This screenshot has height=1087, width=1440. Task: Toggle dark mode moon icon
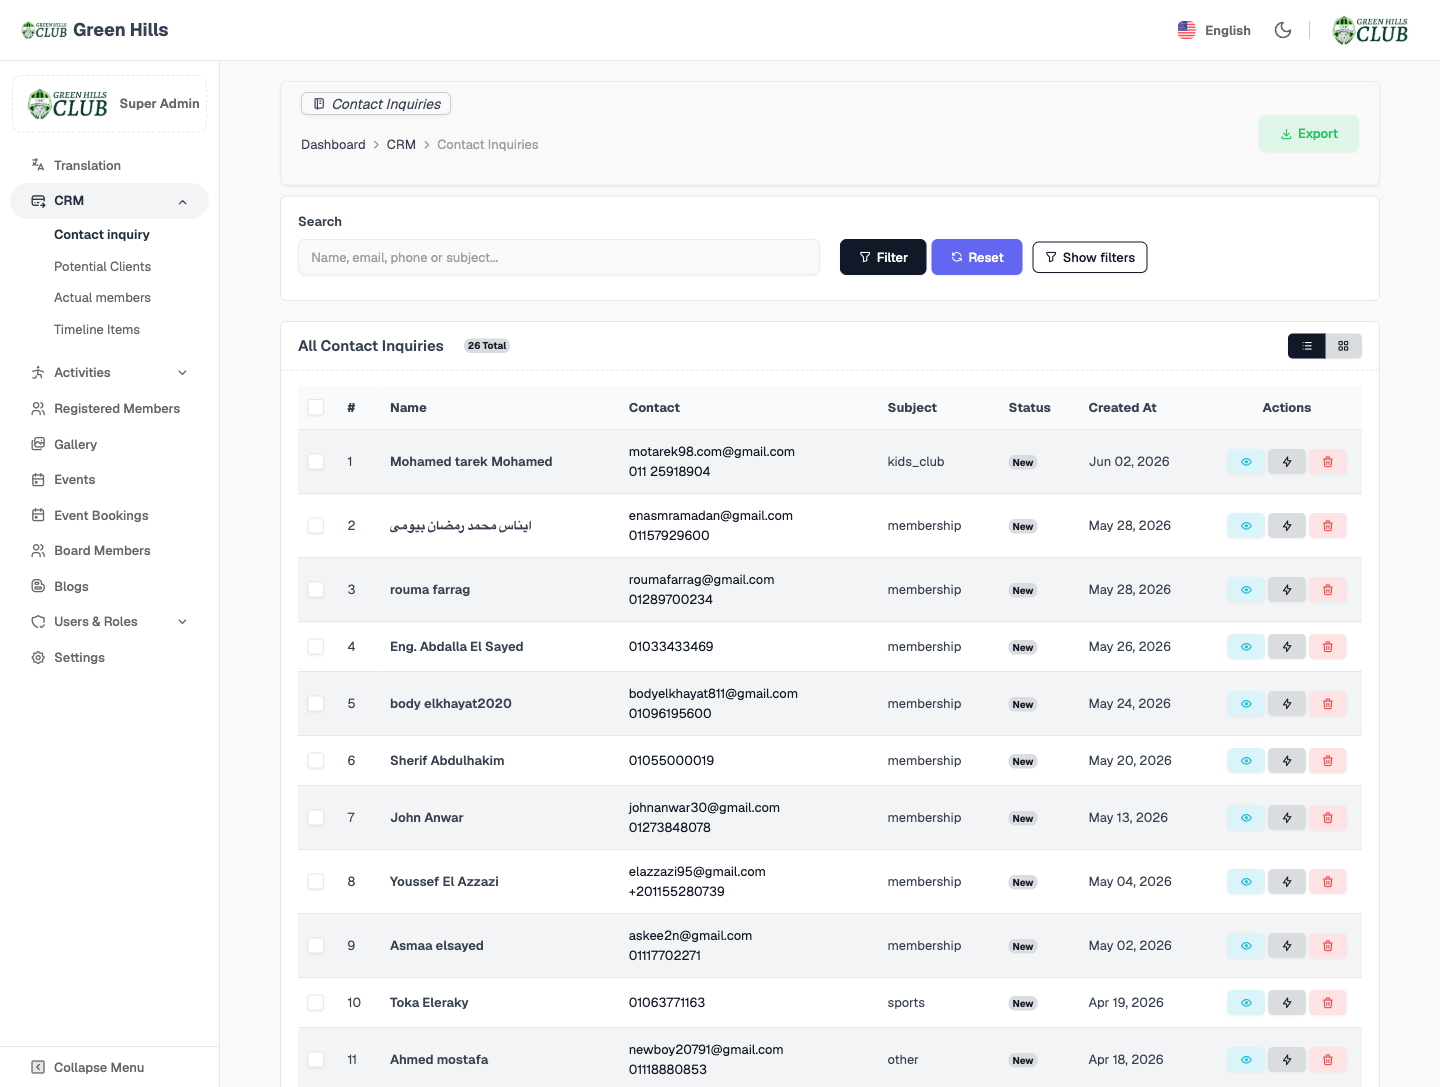1283,30
